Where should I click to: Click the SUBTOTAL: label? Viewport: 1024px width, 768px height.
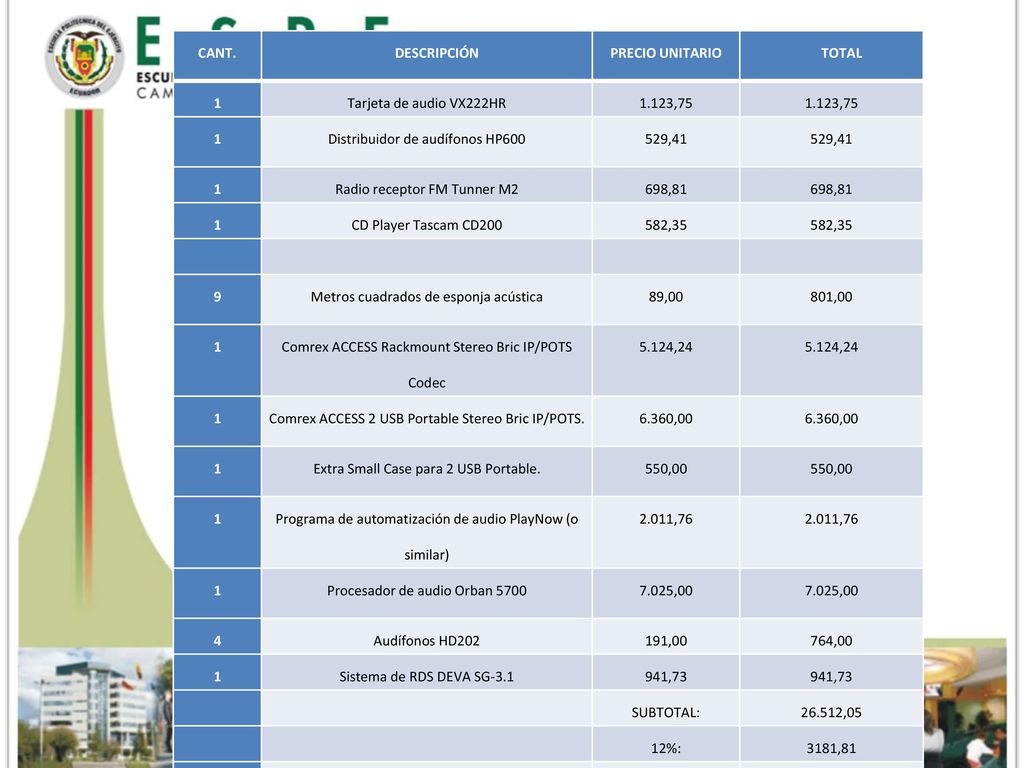pos(665,712)
